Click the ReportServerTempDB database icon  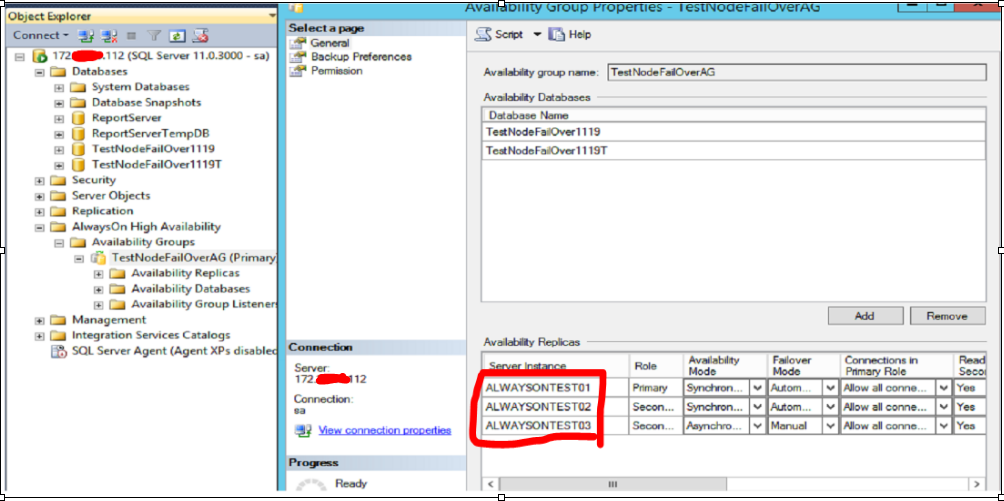coord(78,133)
